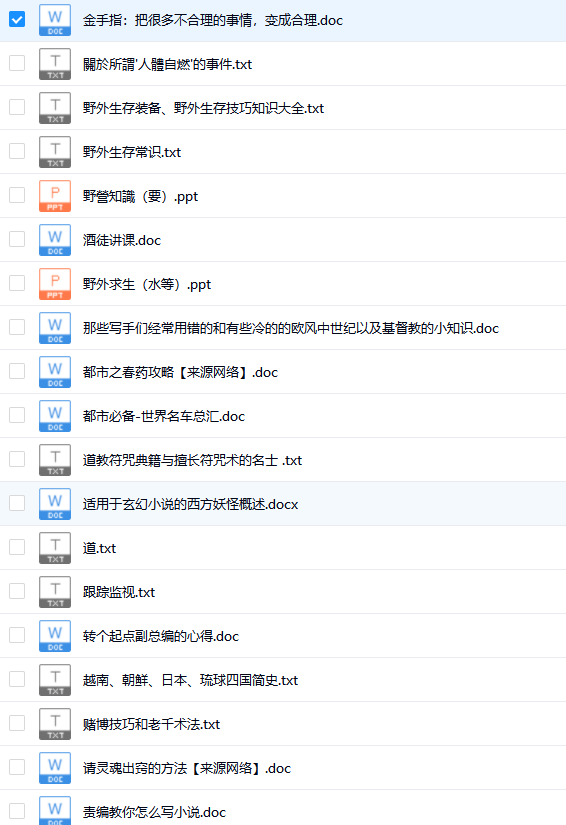This screenshot has width=566, height=825.
Task: Uncheck the checkbox for 金手指 doc file
Action: point(17,20)
